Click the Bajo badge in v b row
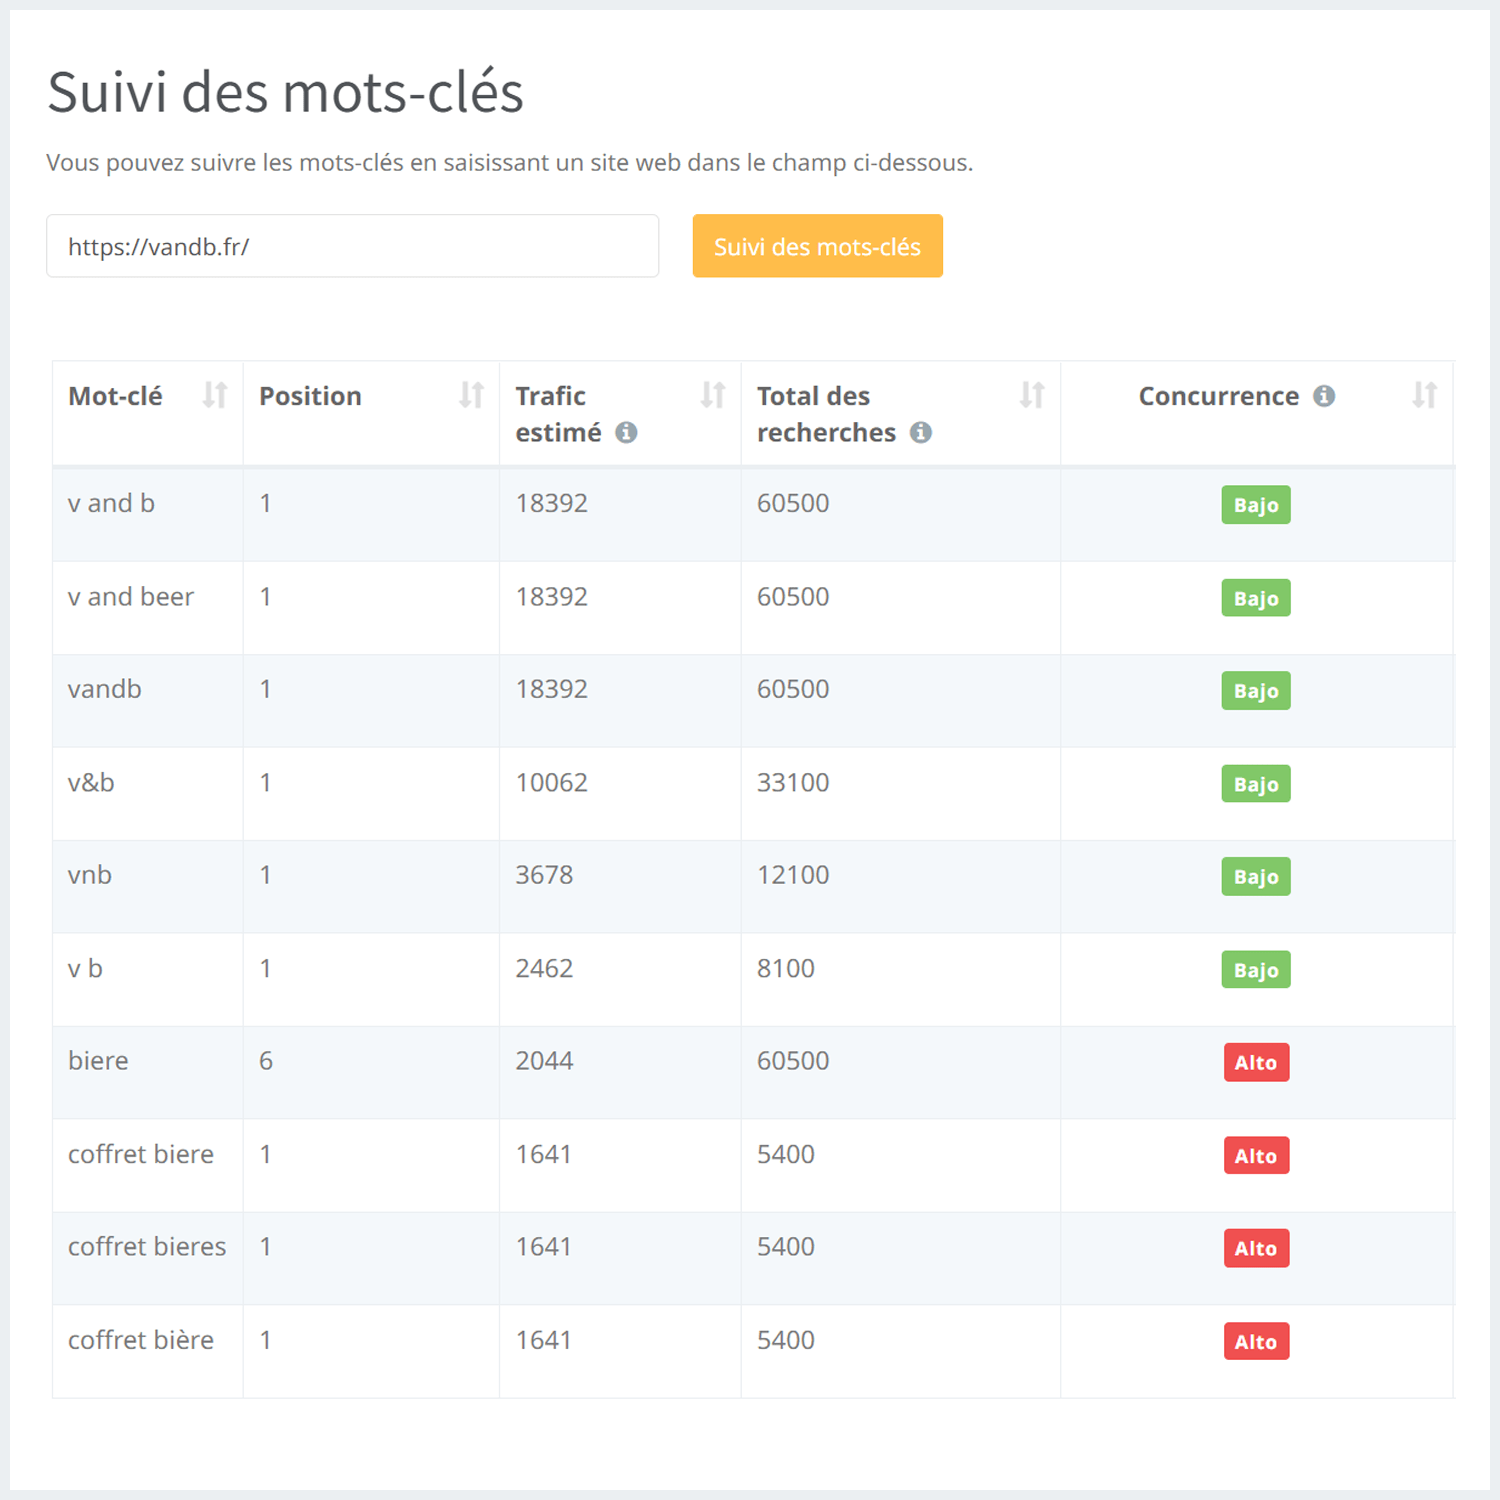 pos(1255,970)
